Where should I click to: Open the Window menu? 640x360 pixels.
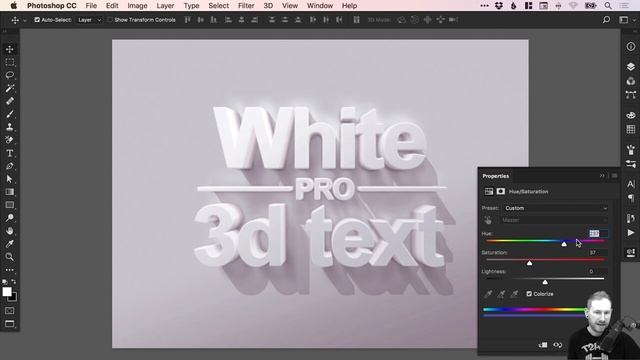[320, 6]
